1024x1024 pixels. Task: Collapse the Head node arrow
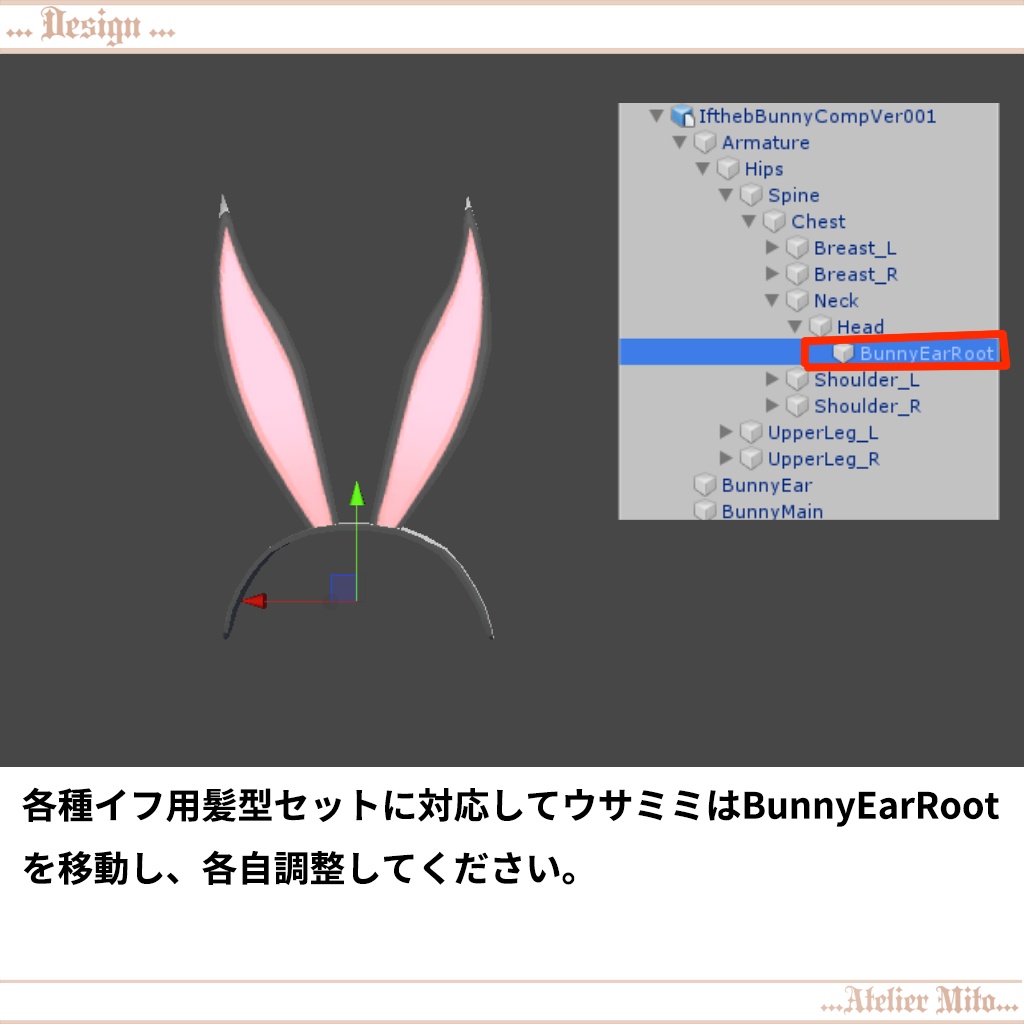(795, 327)
